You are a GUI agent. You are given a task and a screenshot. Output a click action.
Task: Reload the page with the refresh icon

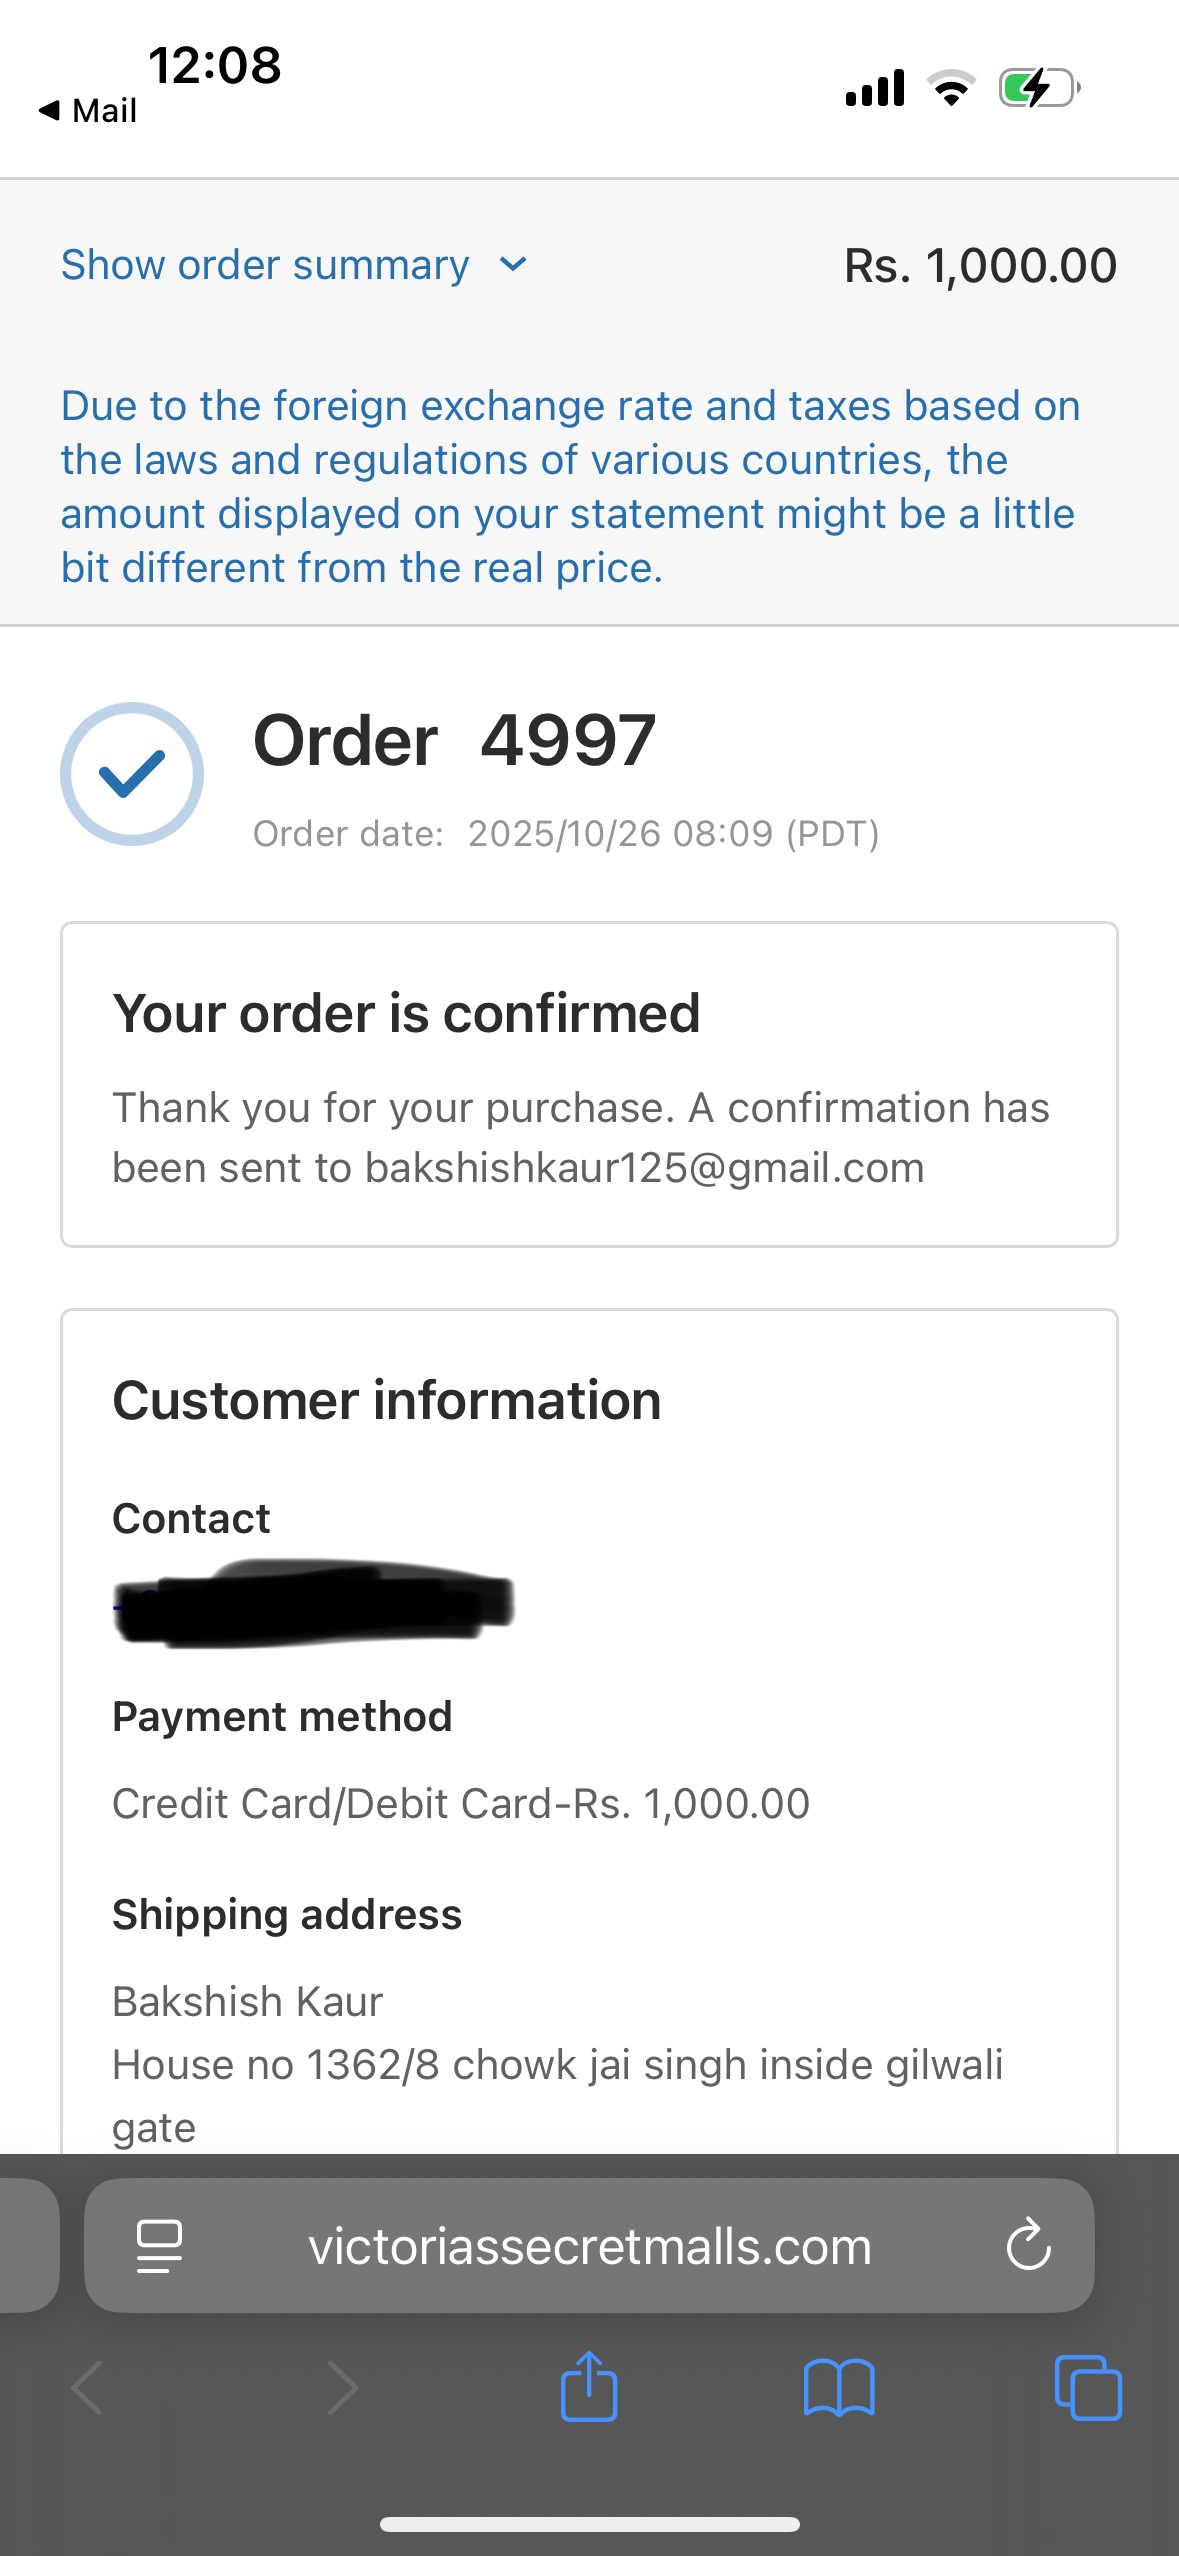point(1028,2247)
